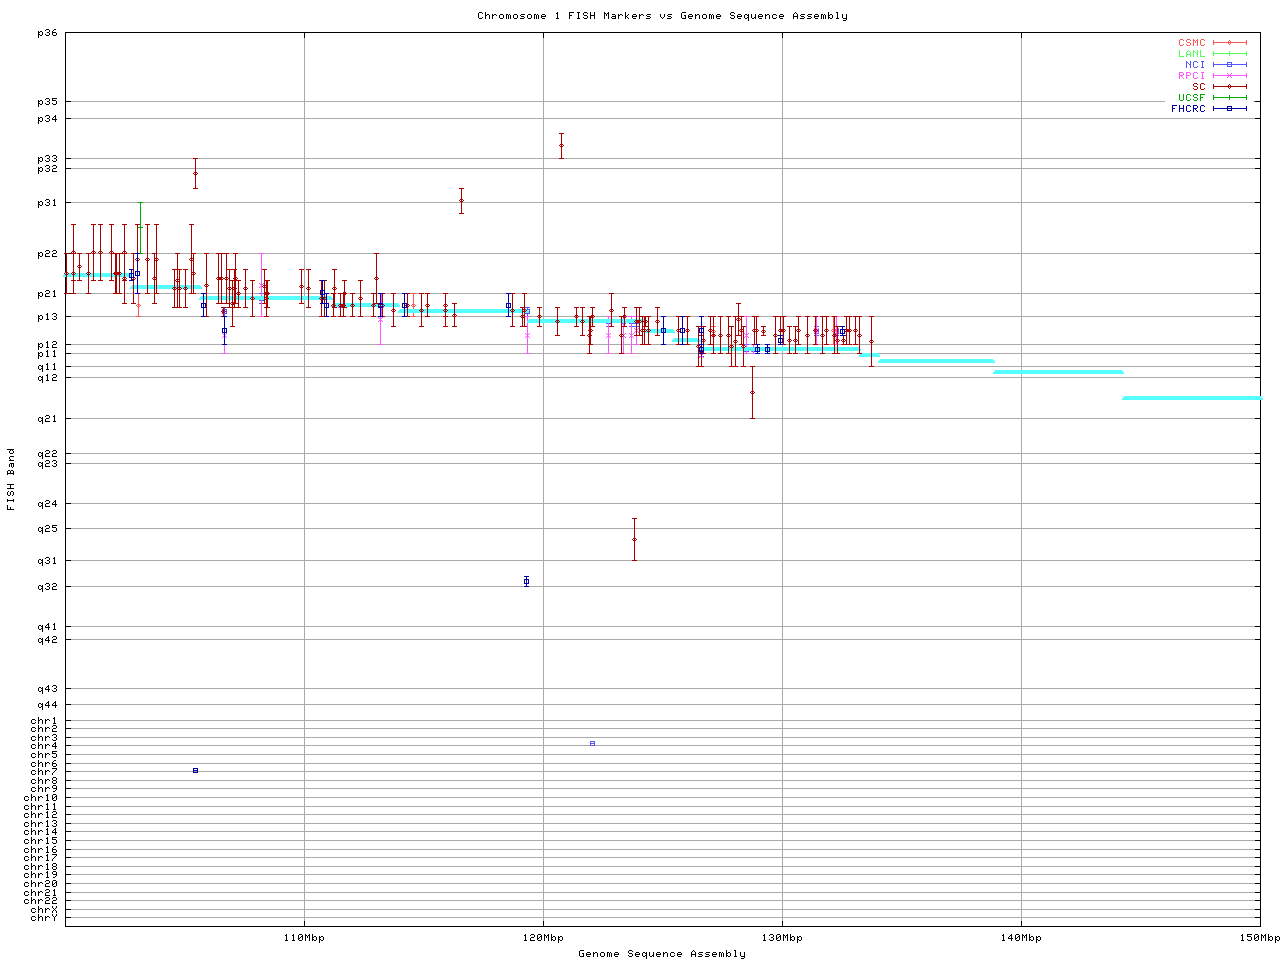Click the 'Genome Sequence Assembly' x-axis label
The width and height of the screenshot is (1280, 960).
click(x=662, y=954)
